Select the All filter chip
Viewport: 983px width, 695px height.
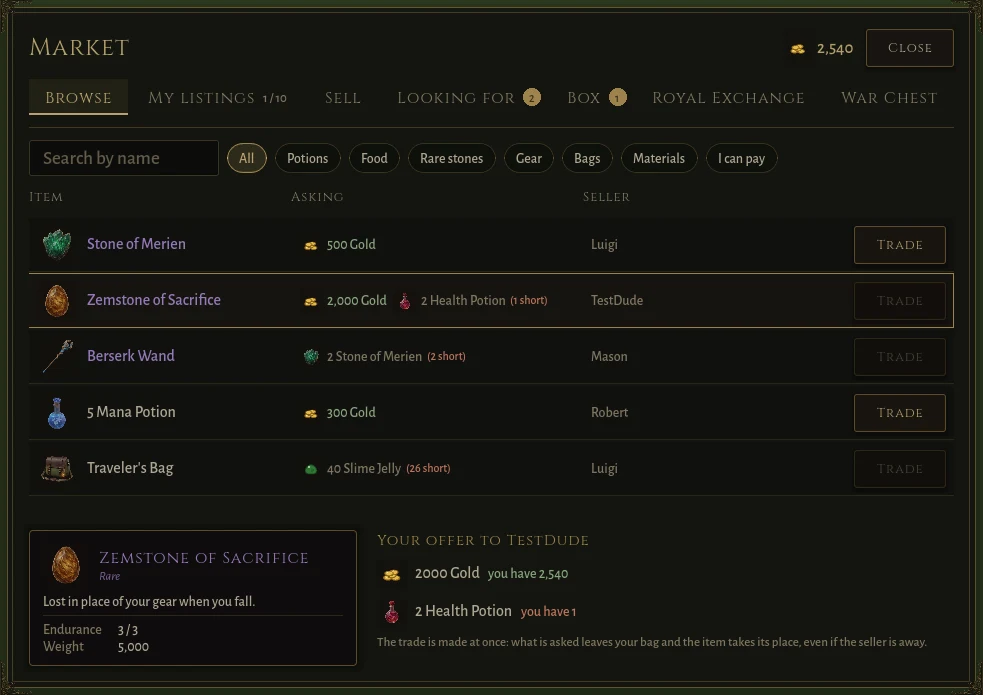(x=246, y=158)
